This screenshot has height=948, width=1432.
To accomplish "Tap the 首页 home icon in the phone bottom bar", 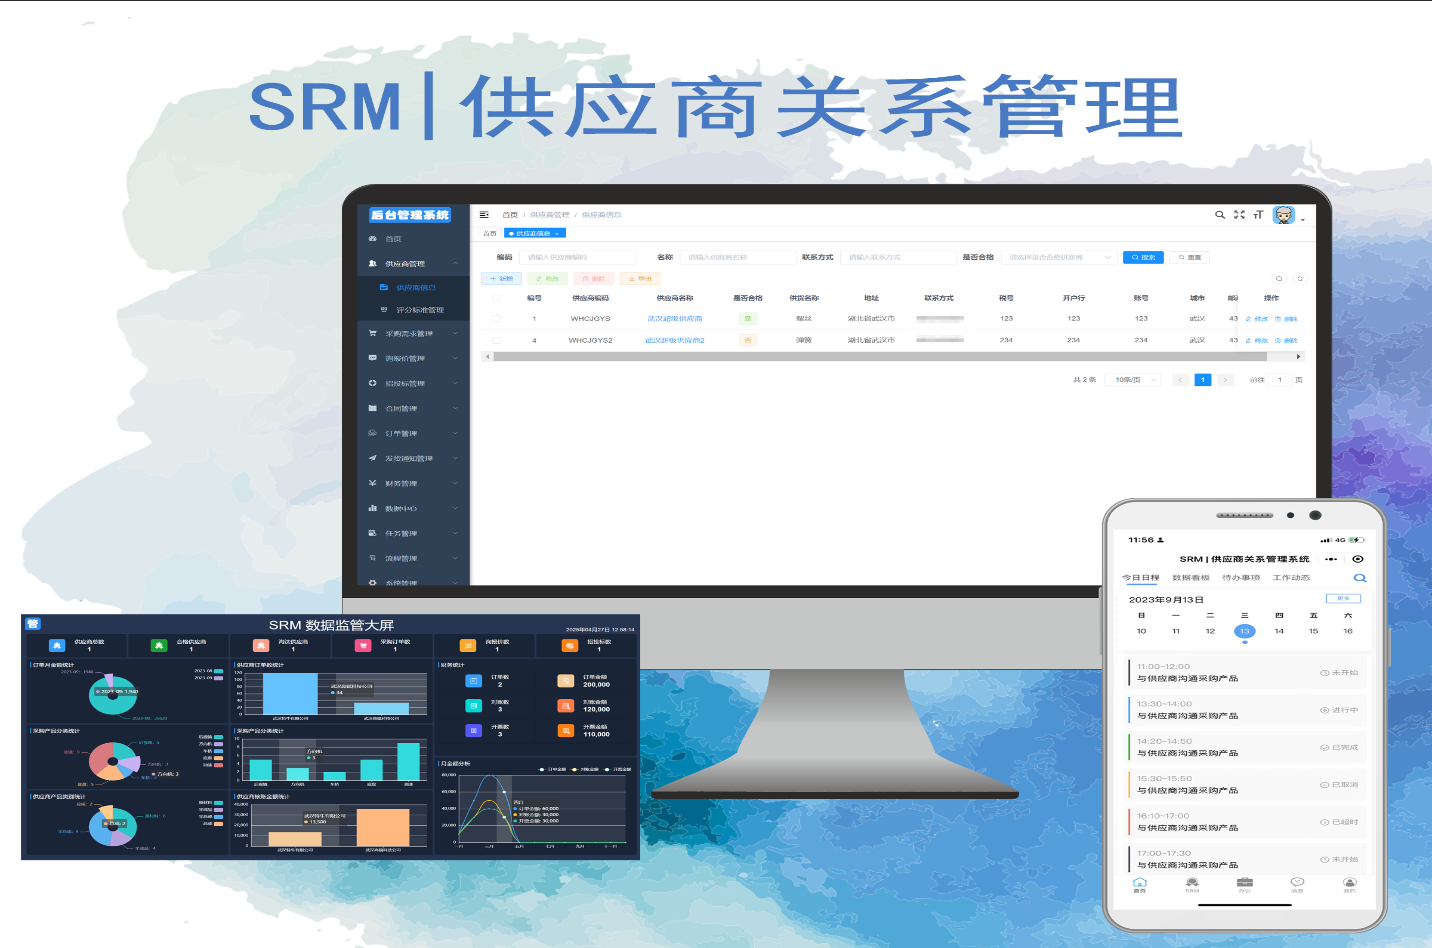I will click(1139, 885).
